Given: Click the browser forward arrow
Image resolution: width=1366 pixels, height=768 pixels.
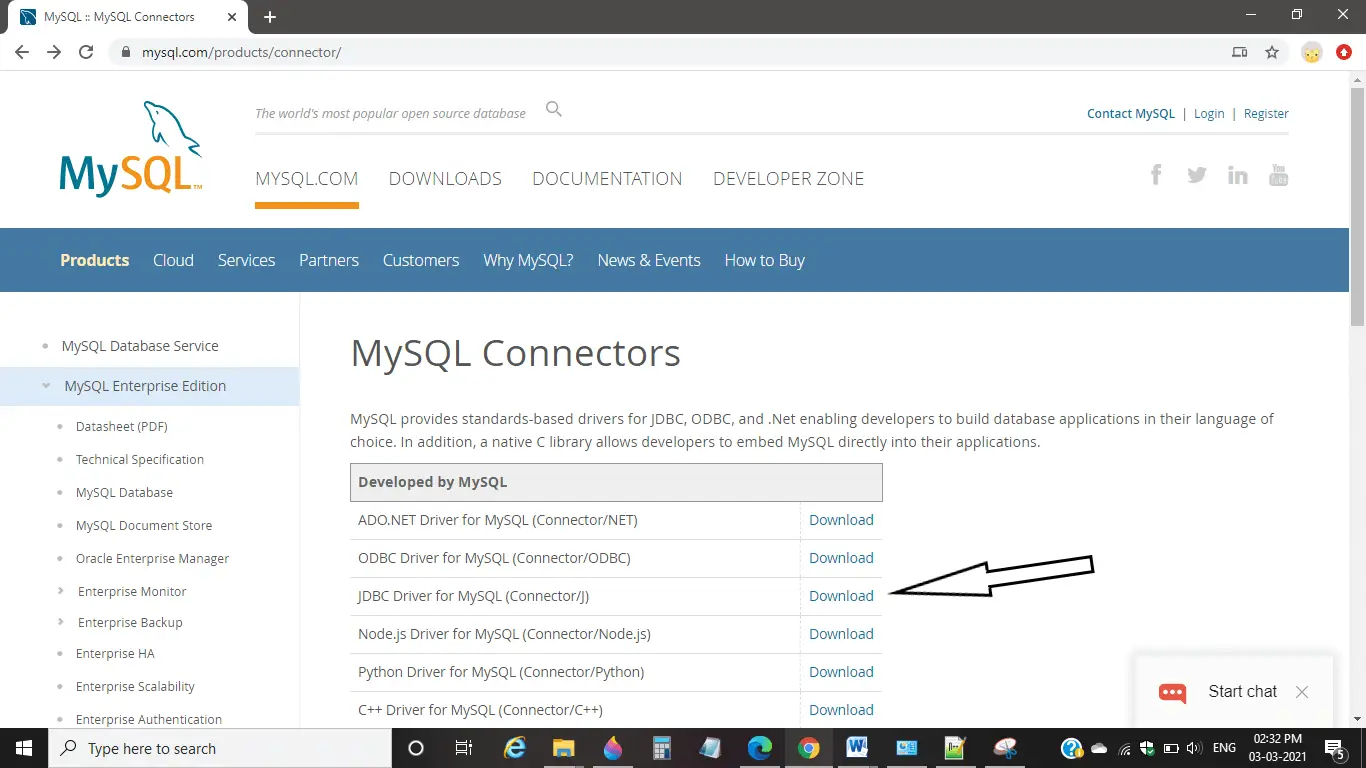Looking at the screenshot, I should tap(54, 52).
